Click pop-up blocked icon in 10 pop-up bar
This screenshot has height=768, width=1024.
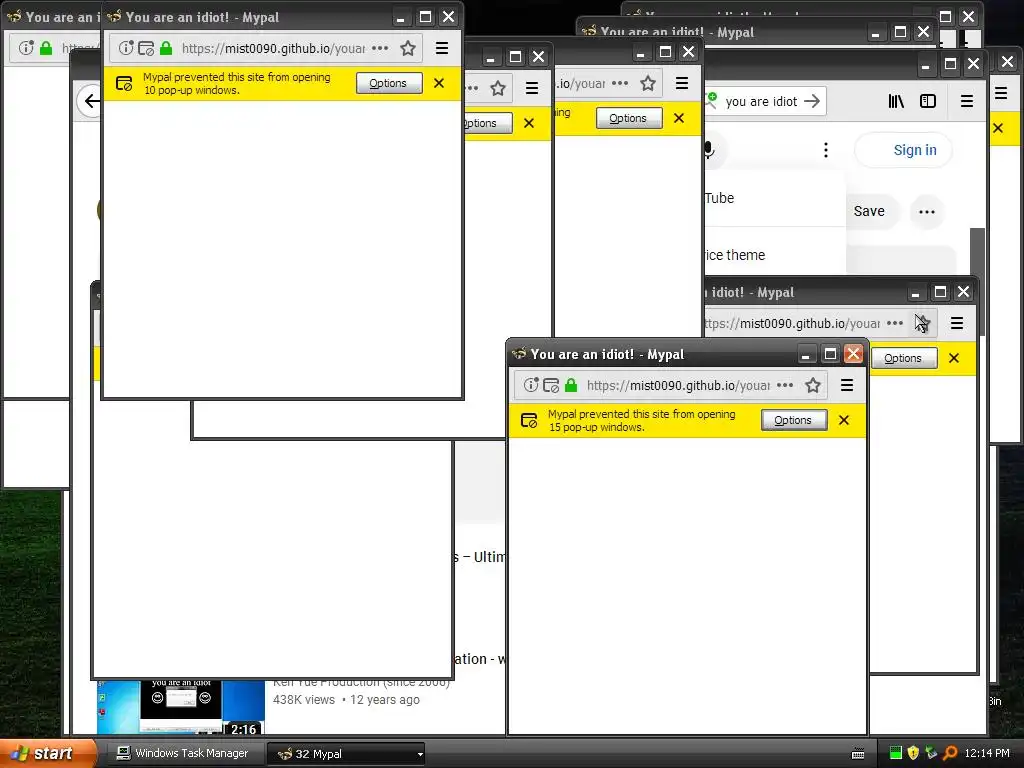tap(123, 83)
